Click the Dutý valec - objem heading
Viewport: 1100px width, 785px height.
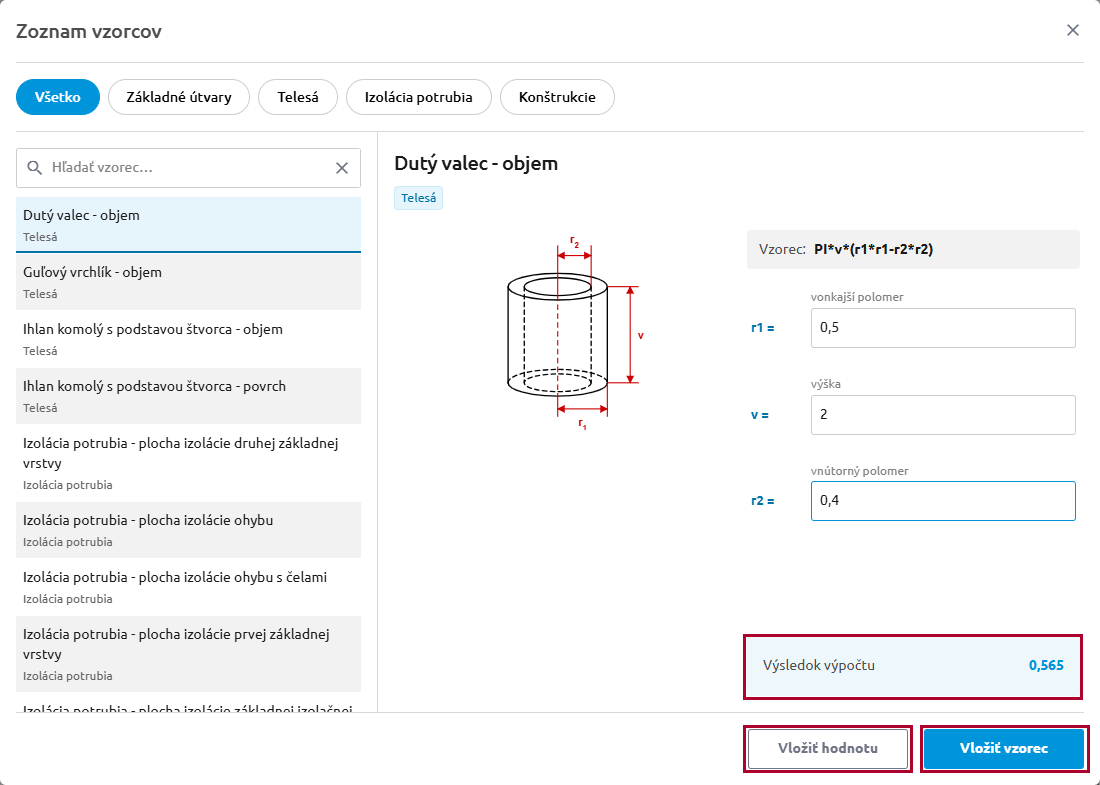click(476, 163)
